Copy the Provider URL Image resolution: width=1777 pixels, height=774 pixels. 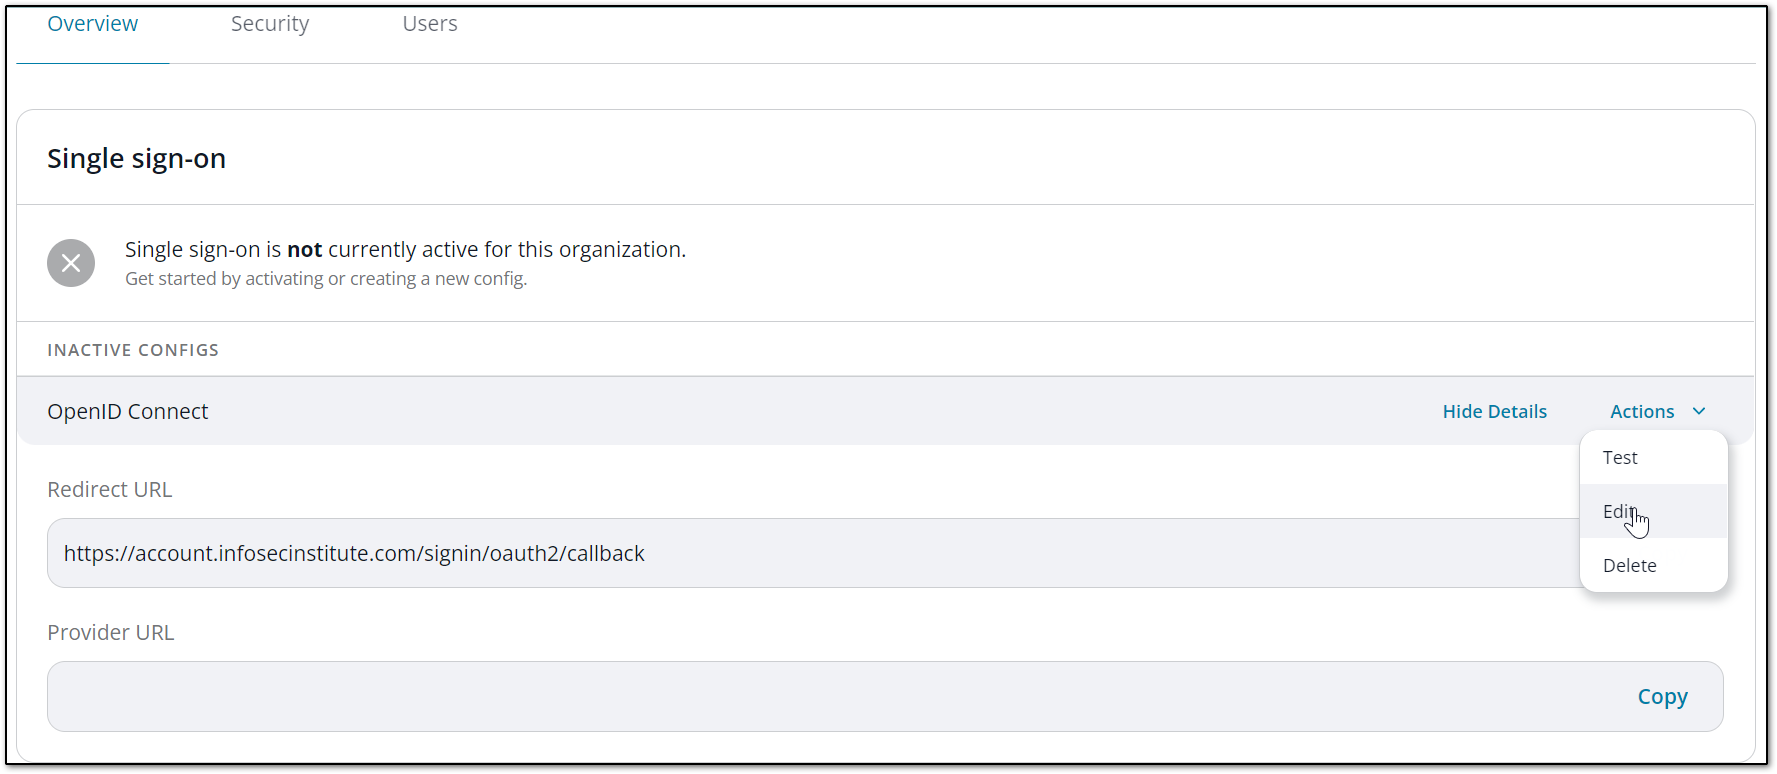click(x=1662, y=696)
